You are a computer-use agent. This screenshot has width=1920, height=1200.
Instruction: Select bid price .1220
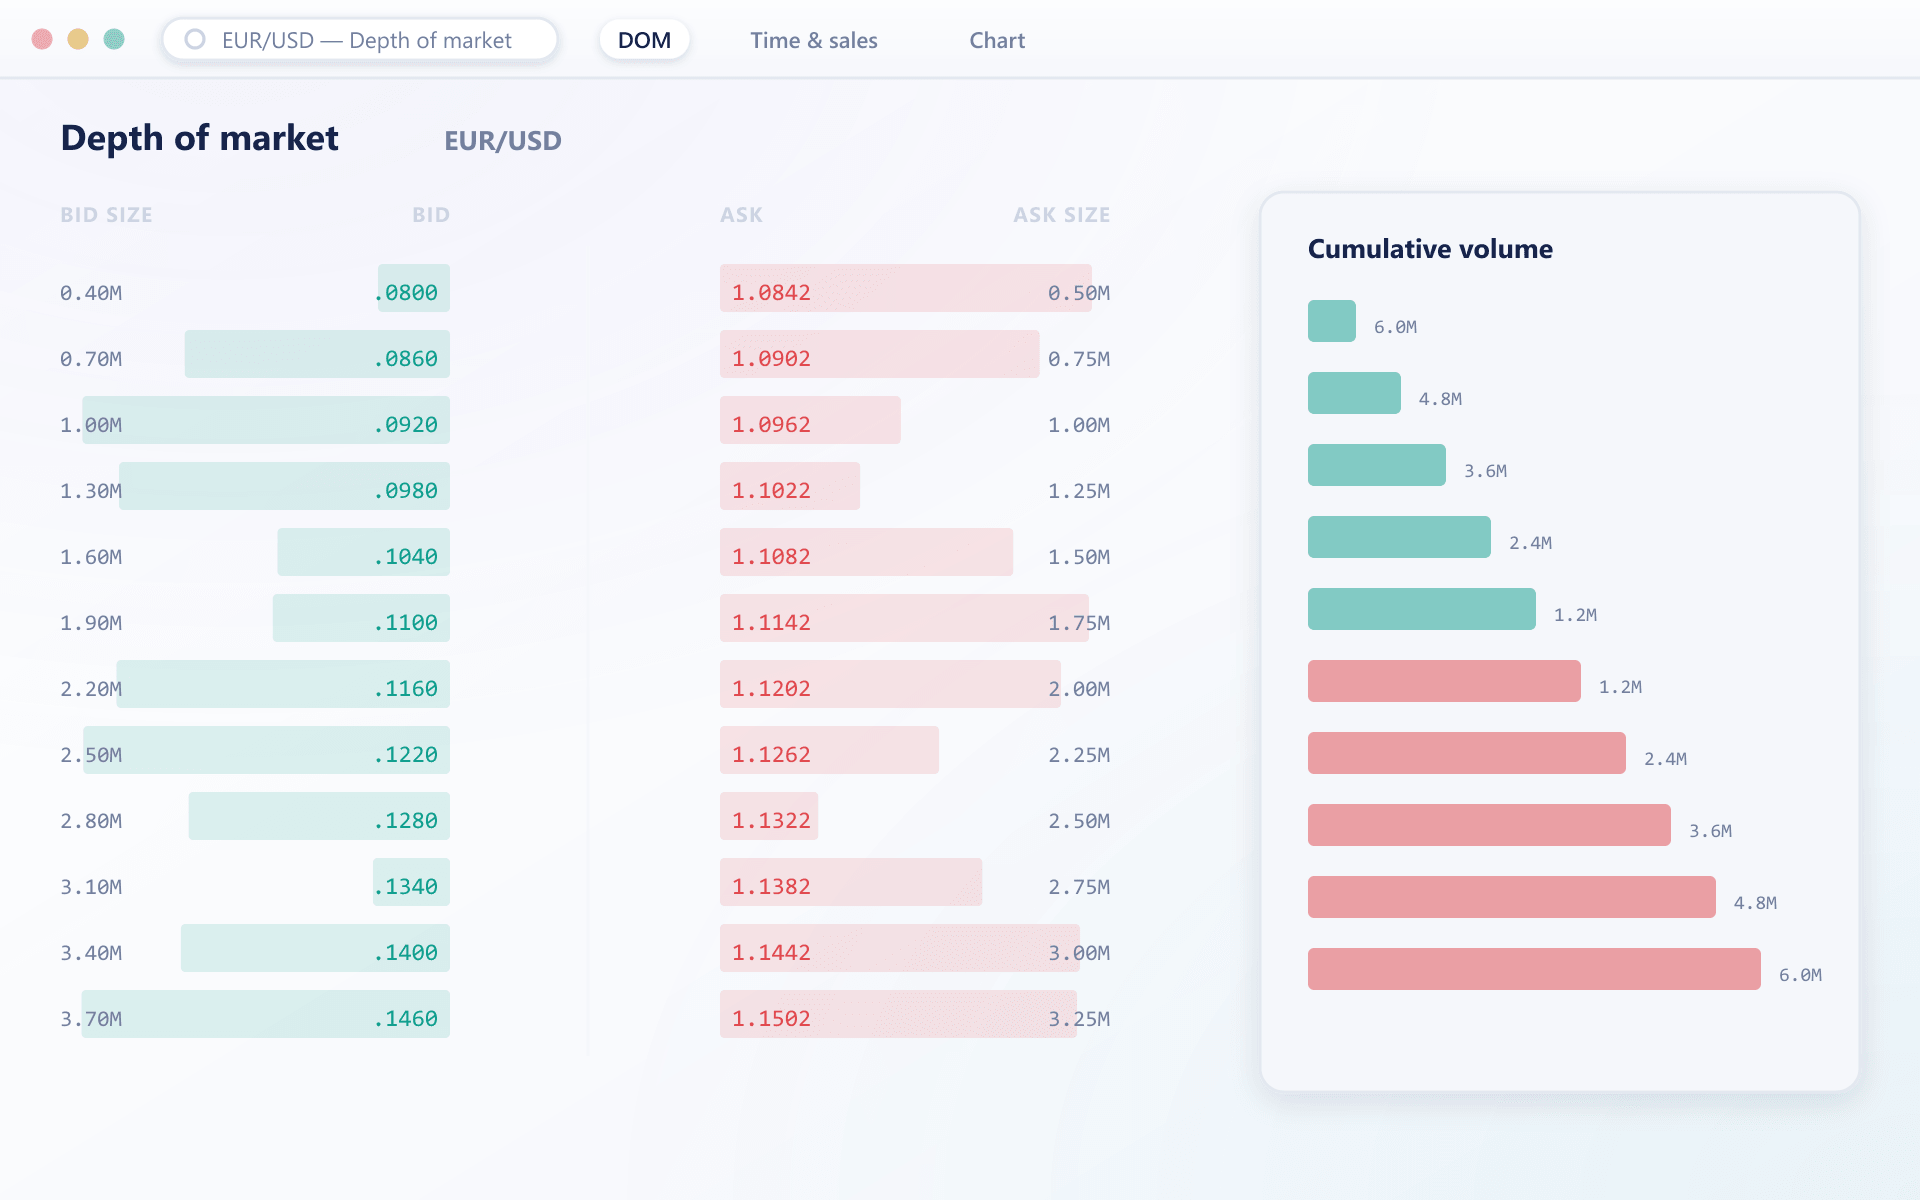point(406,755)
